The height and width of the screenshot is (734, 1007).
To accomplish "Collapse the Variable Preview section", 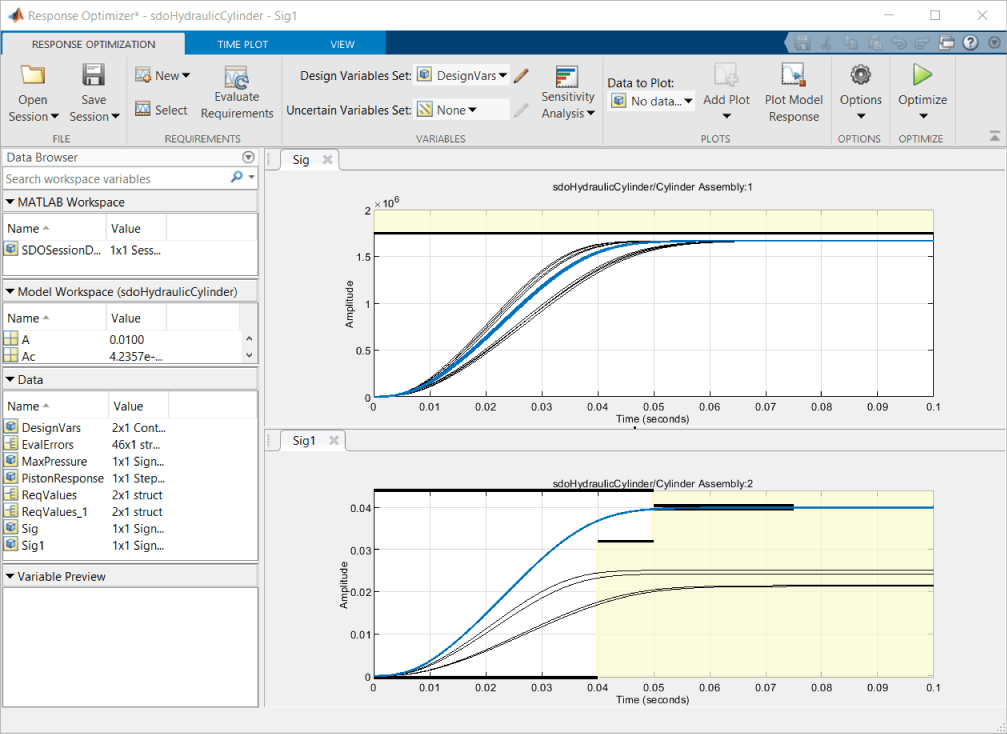I will click(11, 576).
